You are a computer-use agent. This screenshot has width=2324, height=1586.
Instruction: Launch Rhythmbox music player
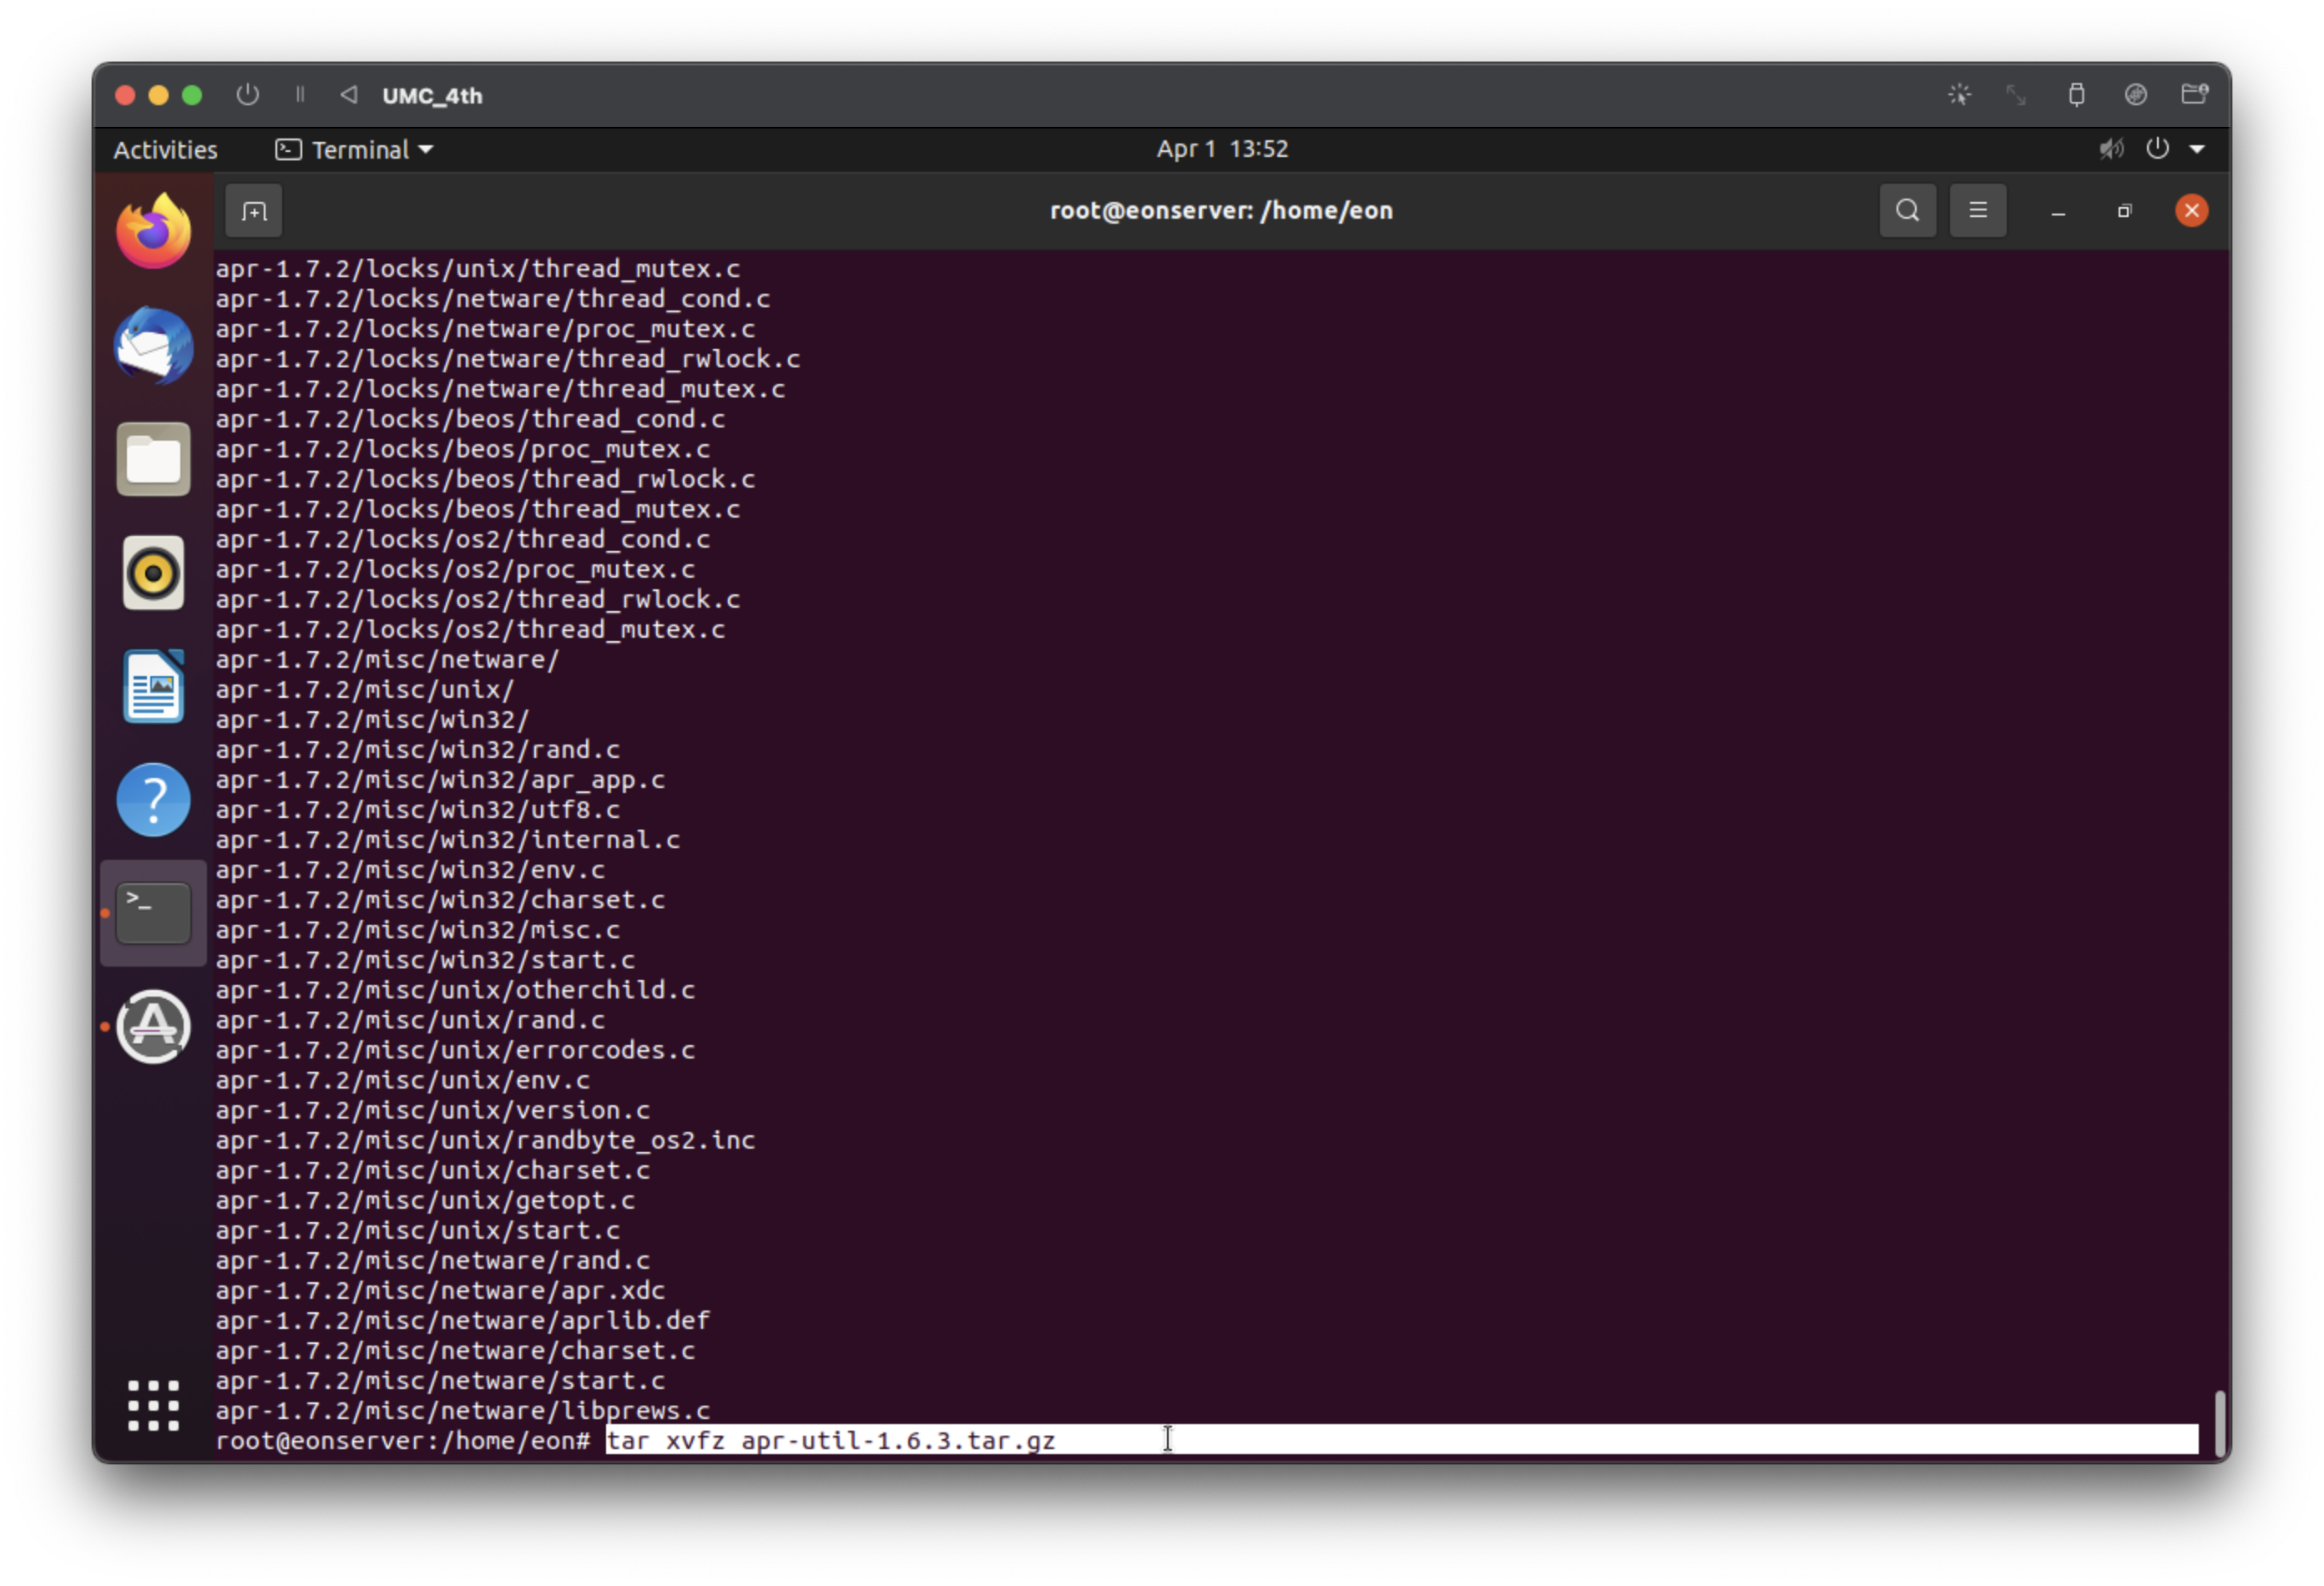(153, 573)
